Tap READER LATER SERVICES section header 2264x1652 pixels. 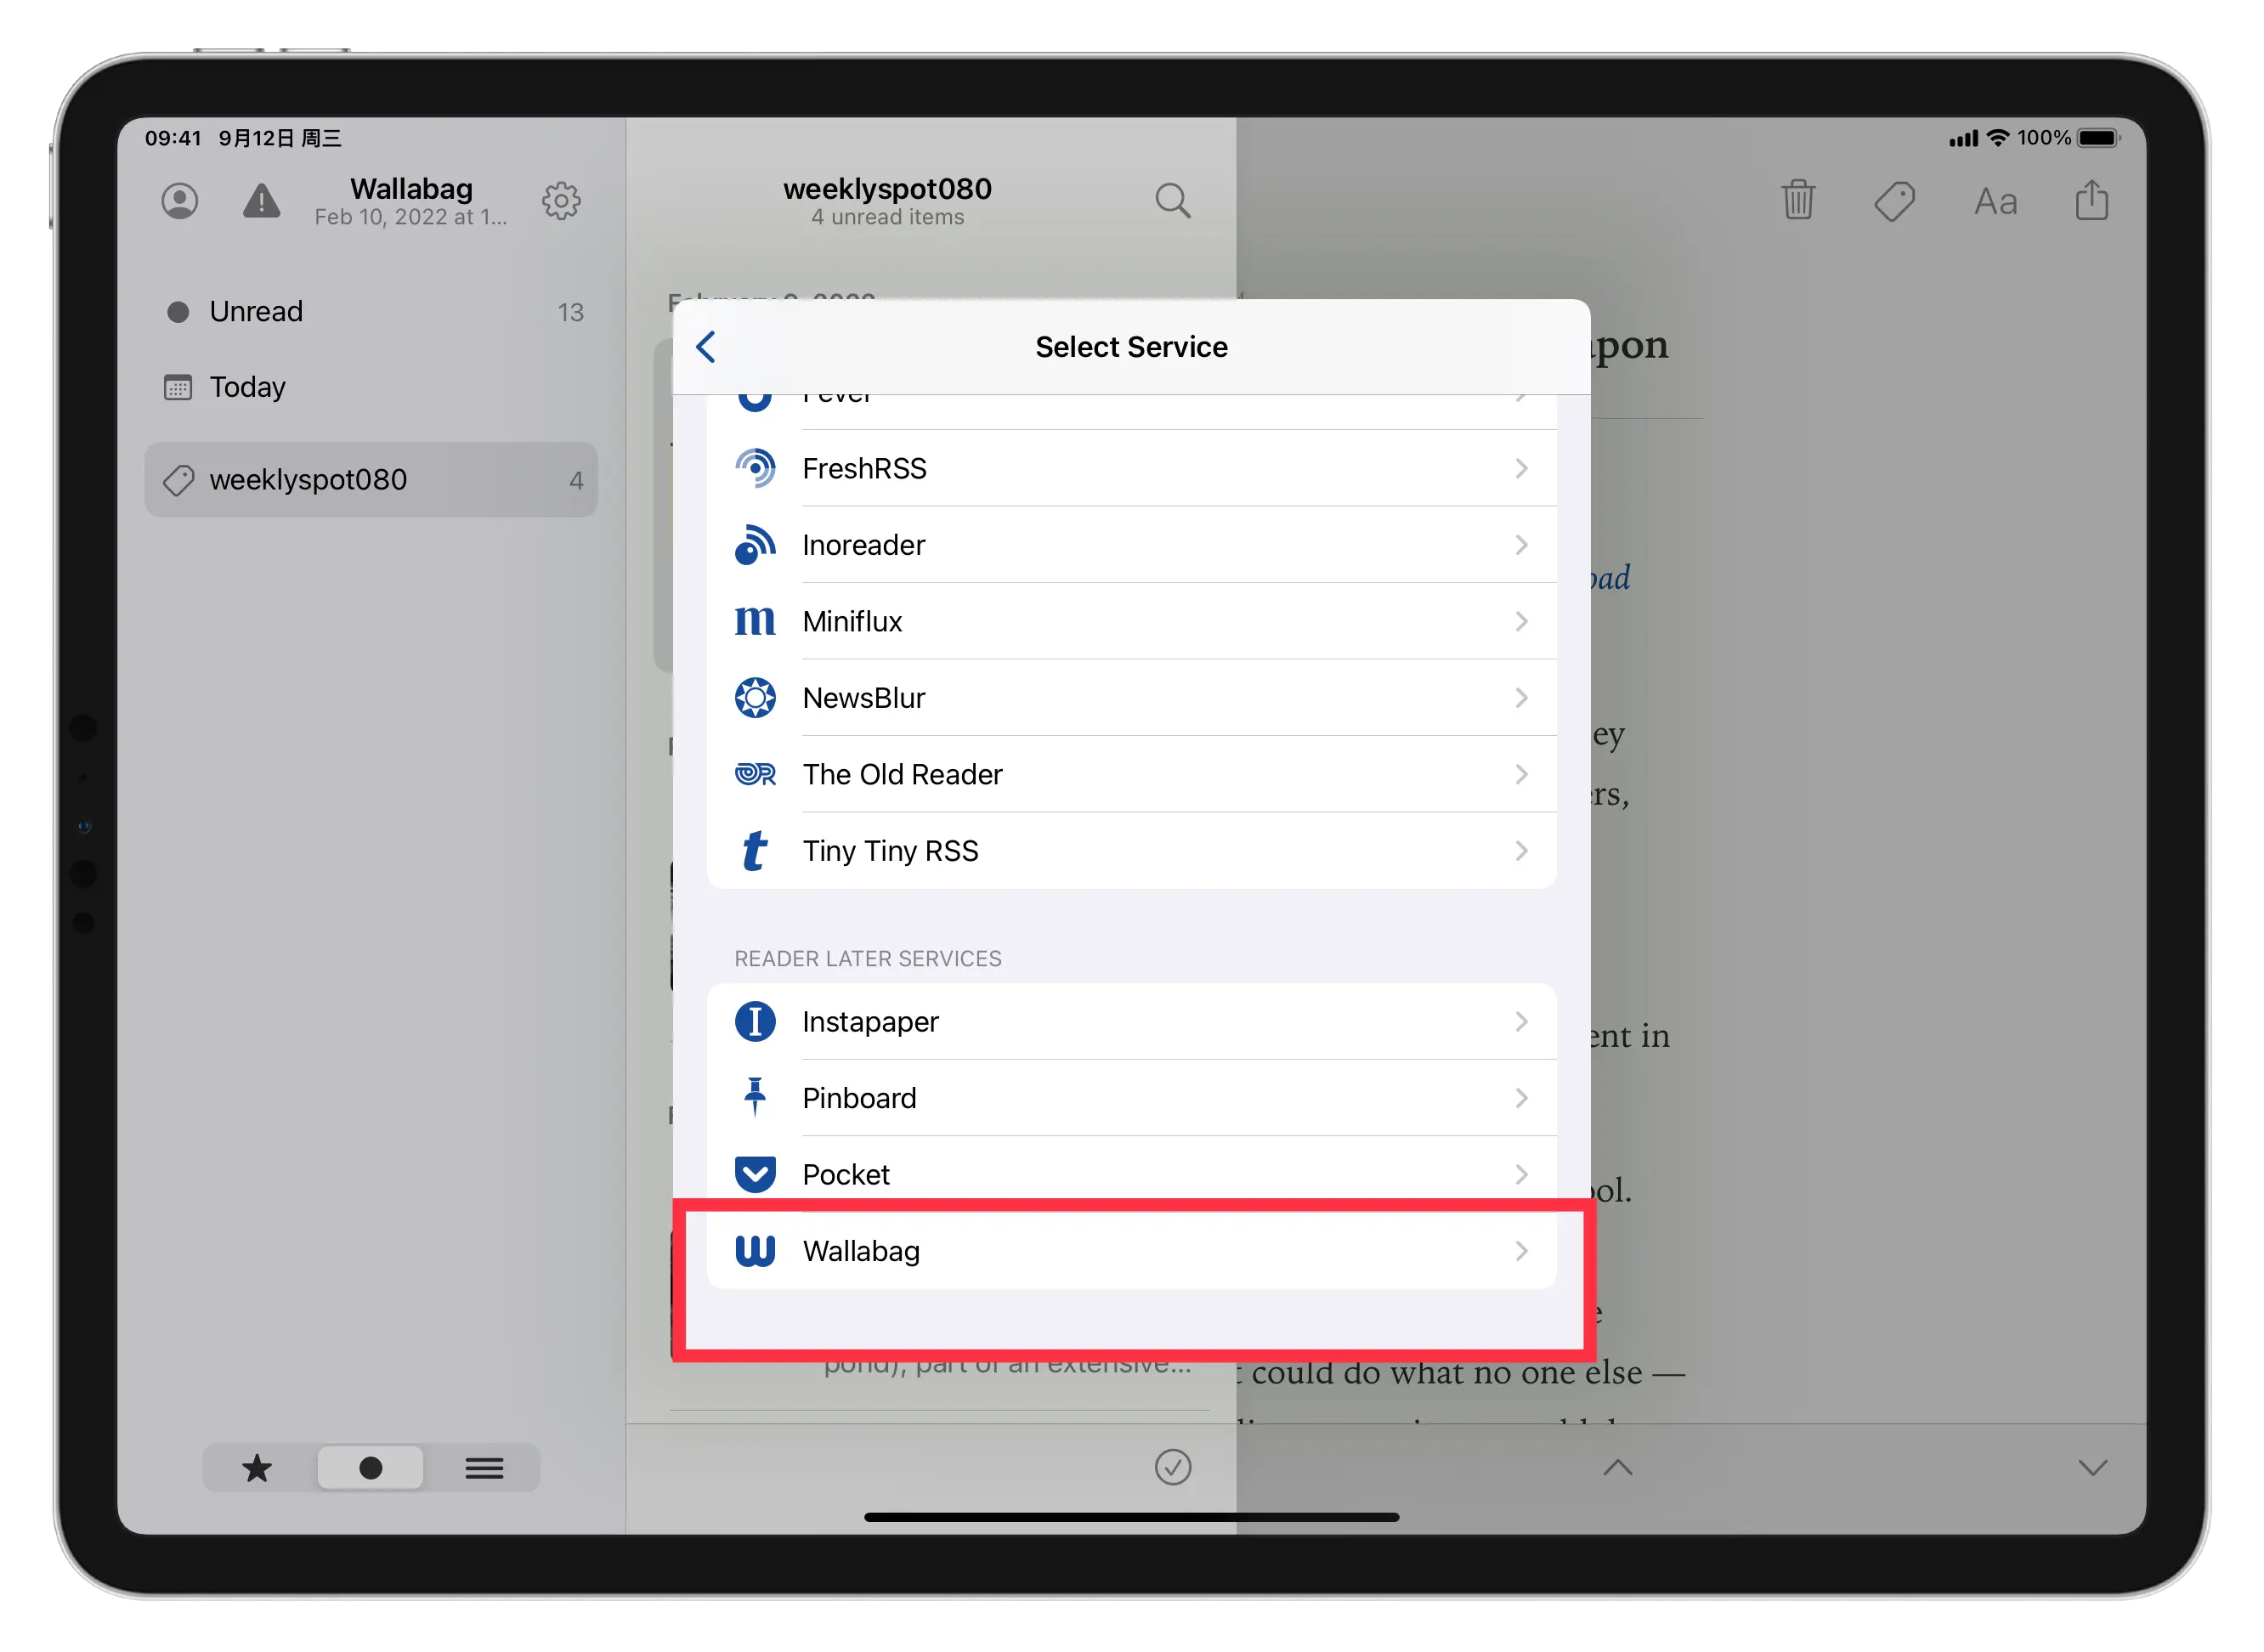pyautogui.click(x=867, y=959)
